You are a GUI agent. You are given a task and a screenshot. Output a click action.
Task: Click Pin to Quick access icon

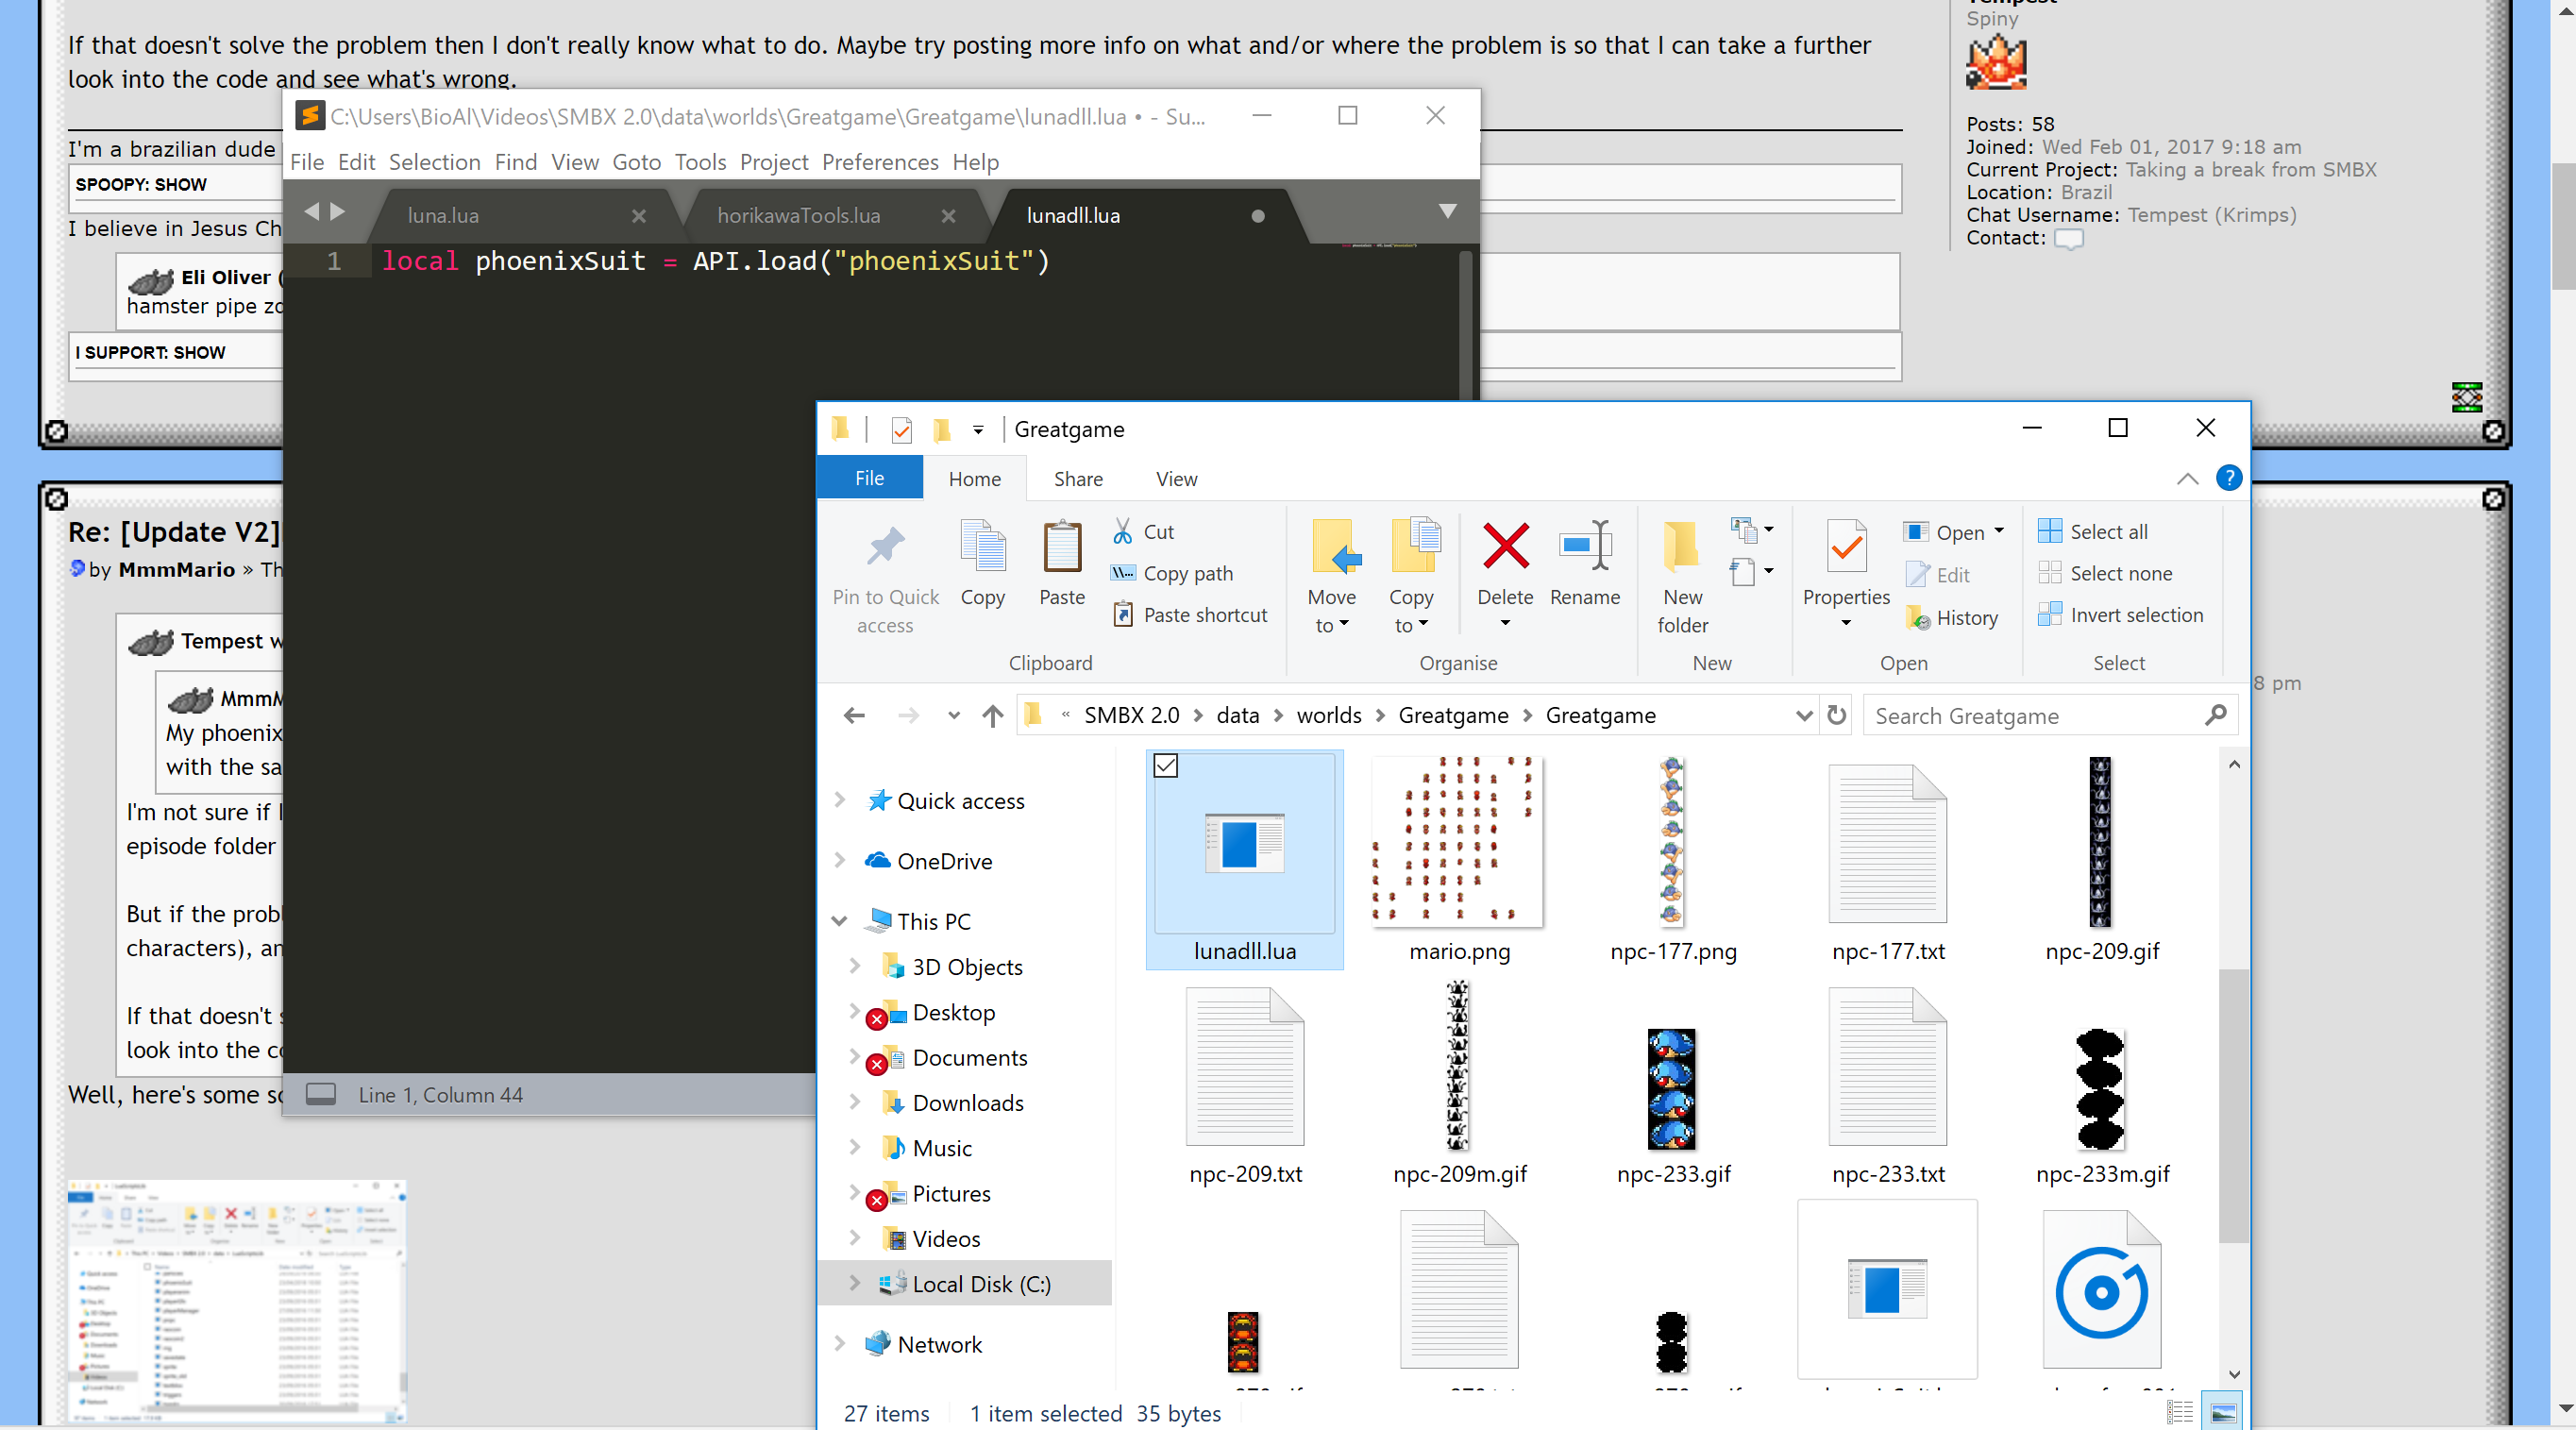point(885,548)
